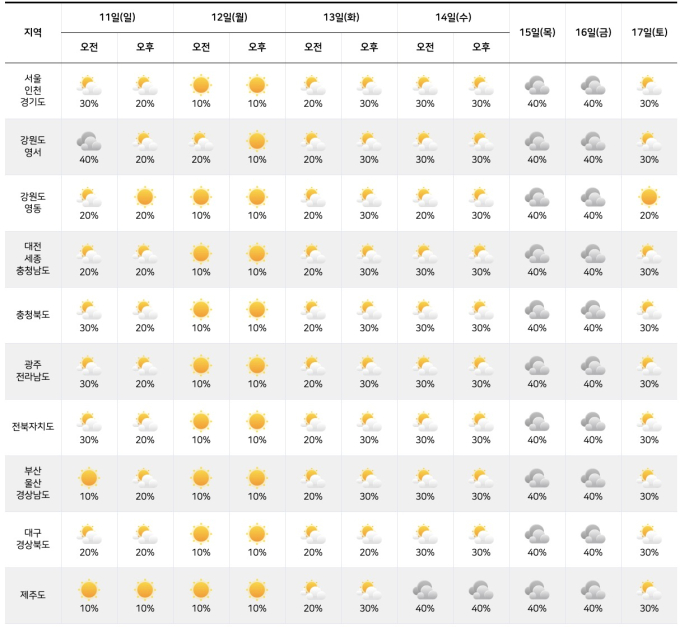Viewport: 680px width, 629px height.
Task: Click the 지역 column header
Action: 33,33
